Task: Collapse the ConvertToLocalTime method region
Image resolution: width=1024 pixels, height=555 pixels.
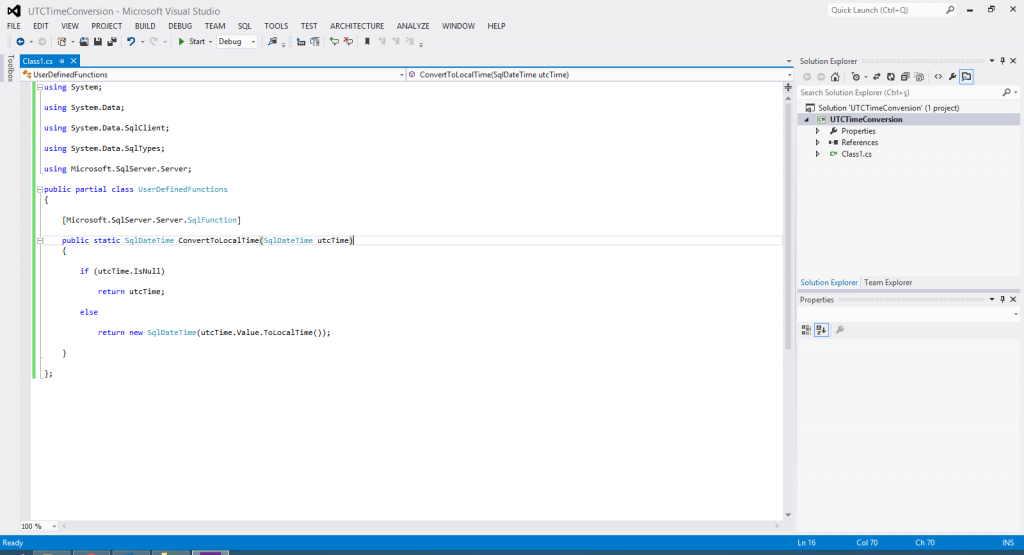Action: 40,241
